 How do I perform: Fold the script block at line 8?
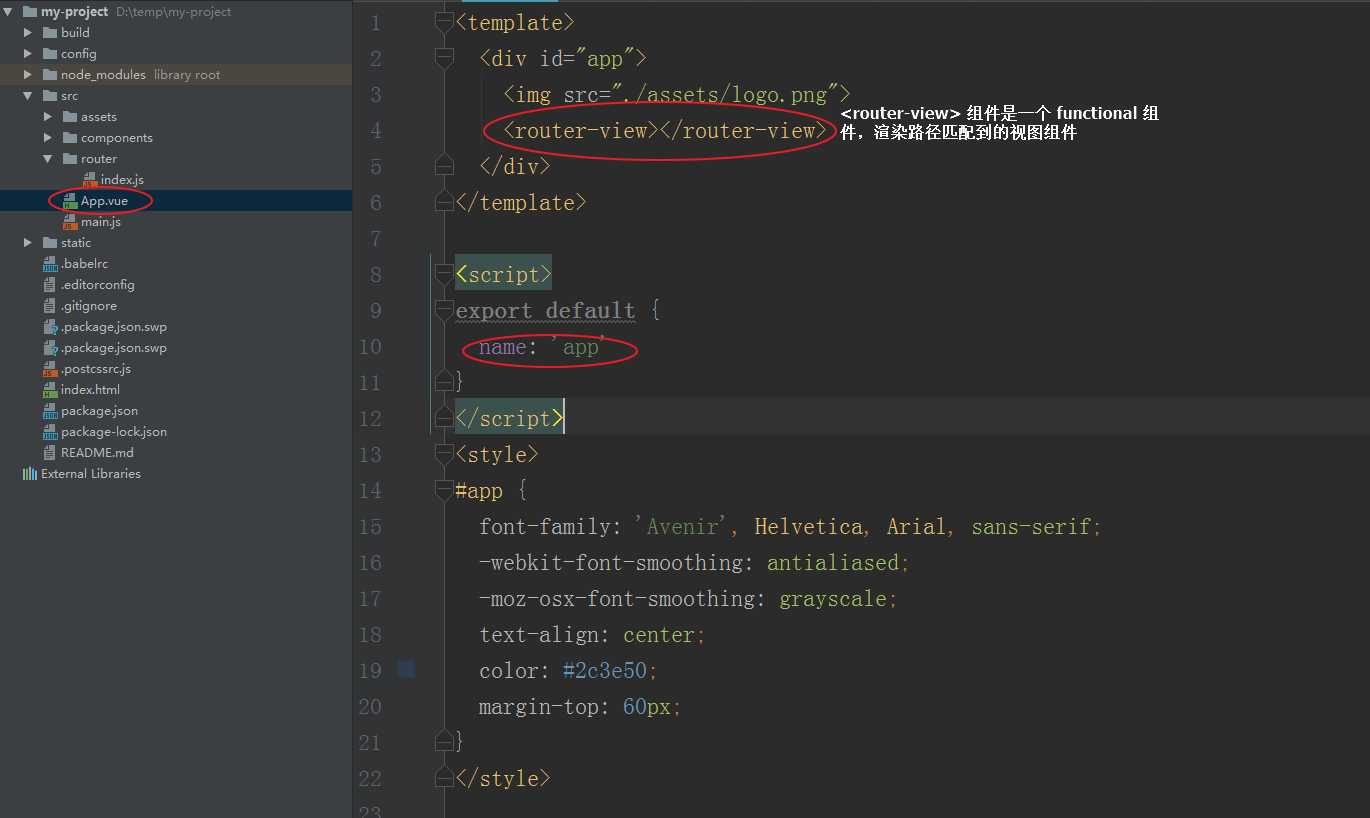pos(444,274)
